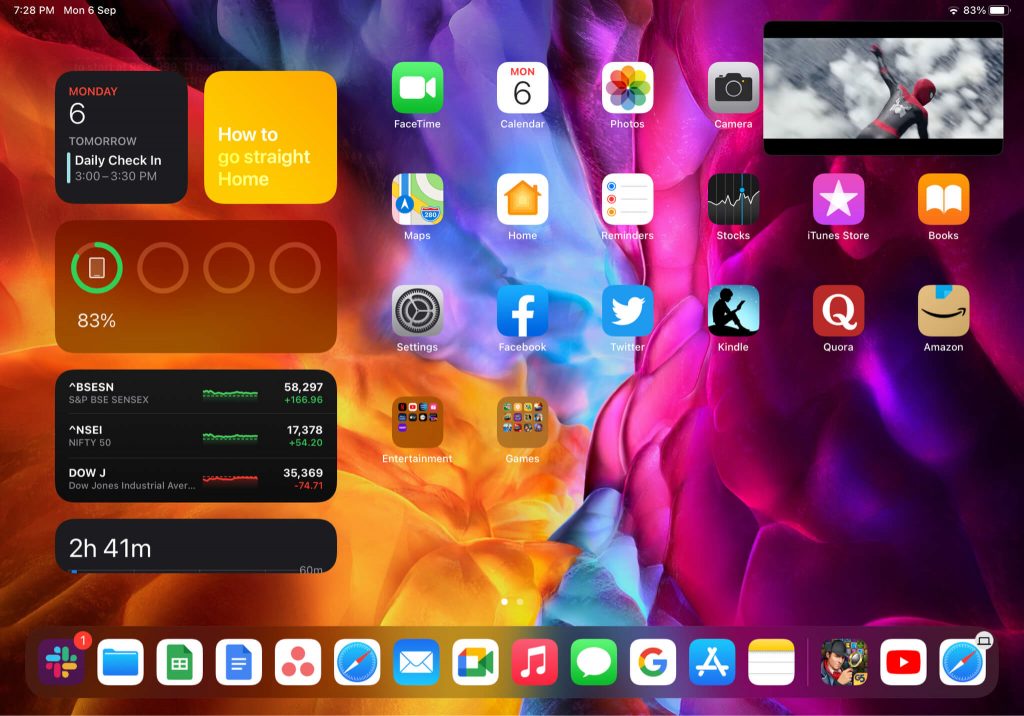Image resolution: width=1024 pixels, height=716 pixels.
Task: Tap the Wi-Fi icon in status bar
Action: (x=953, y=10)
